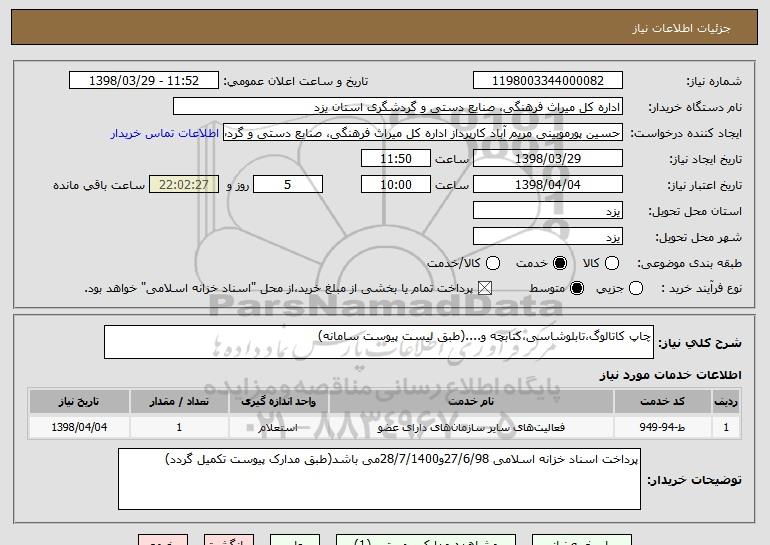Click the buyer notes box about اسناد خزانه
Screen dimensions: 770x545
379,479
